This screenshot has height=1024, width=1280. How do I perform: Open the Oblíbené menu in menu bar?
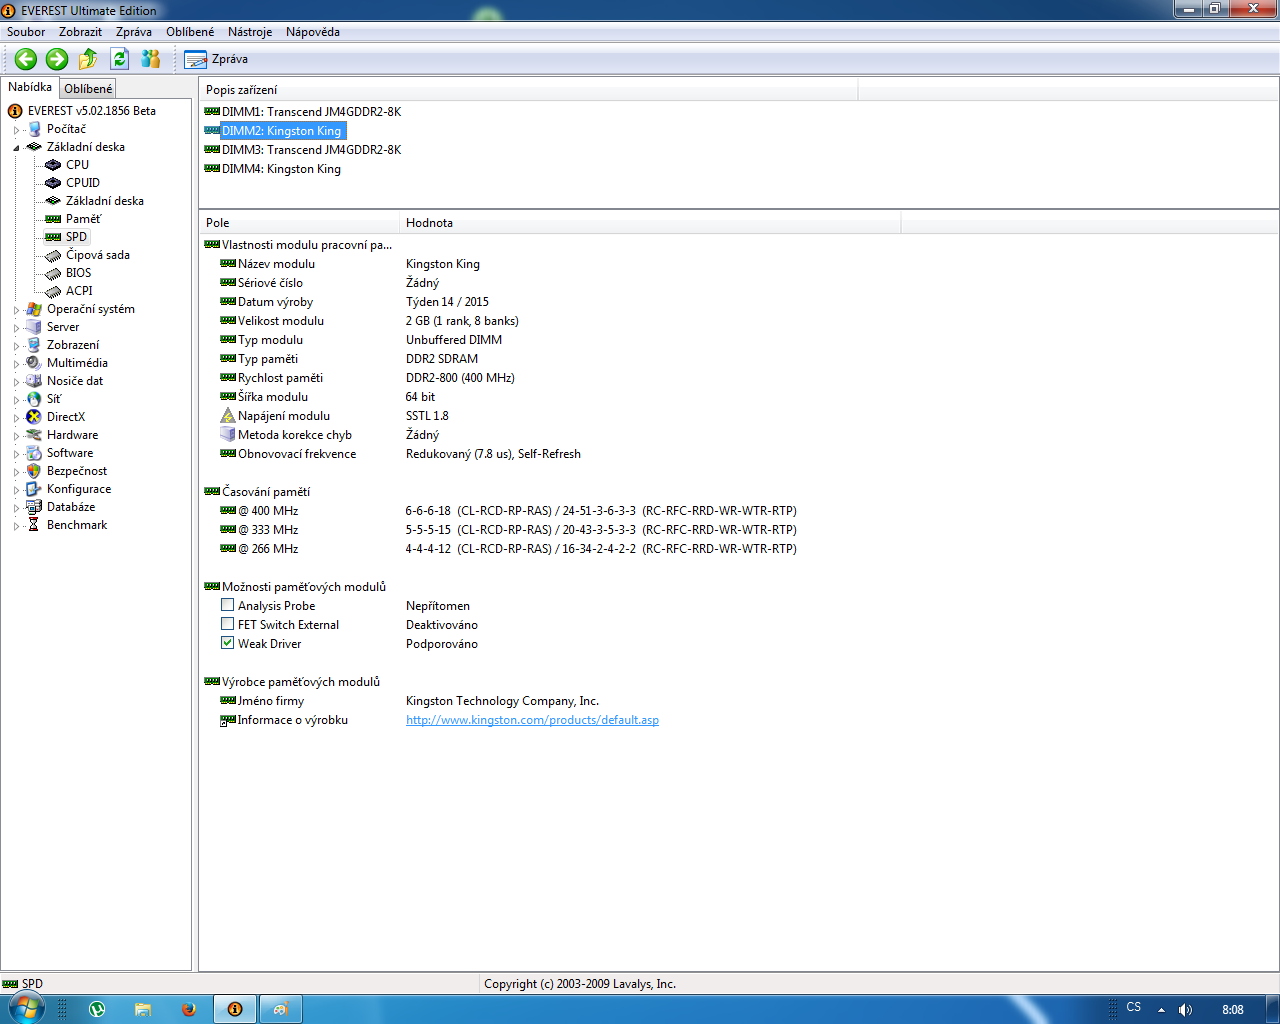pyautogui.click(x=190, y=32)
